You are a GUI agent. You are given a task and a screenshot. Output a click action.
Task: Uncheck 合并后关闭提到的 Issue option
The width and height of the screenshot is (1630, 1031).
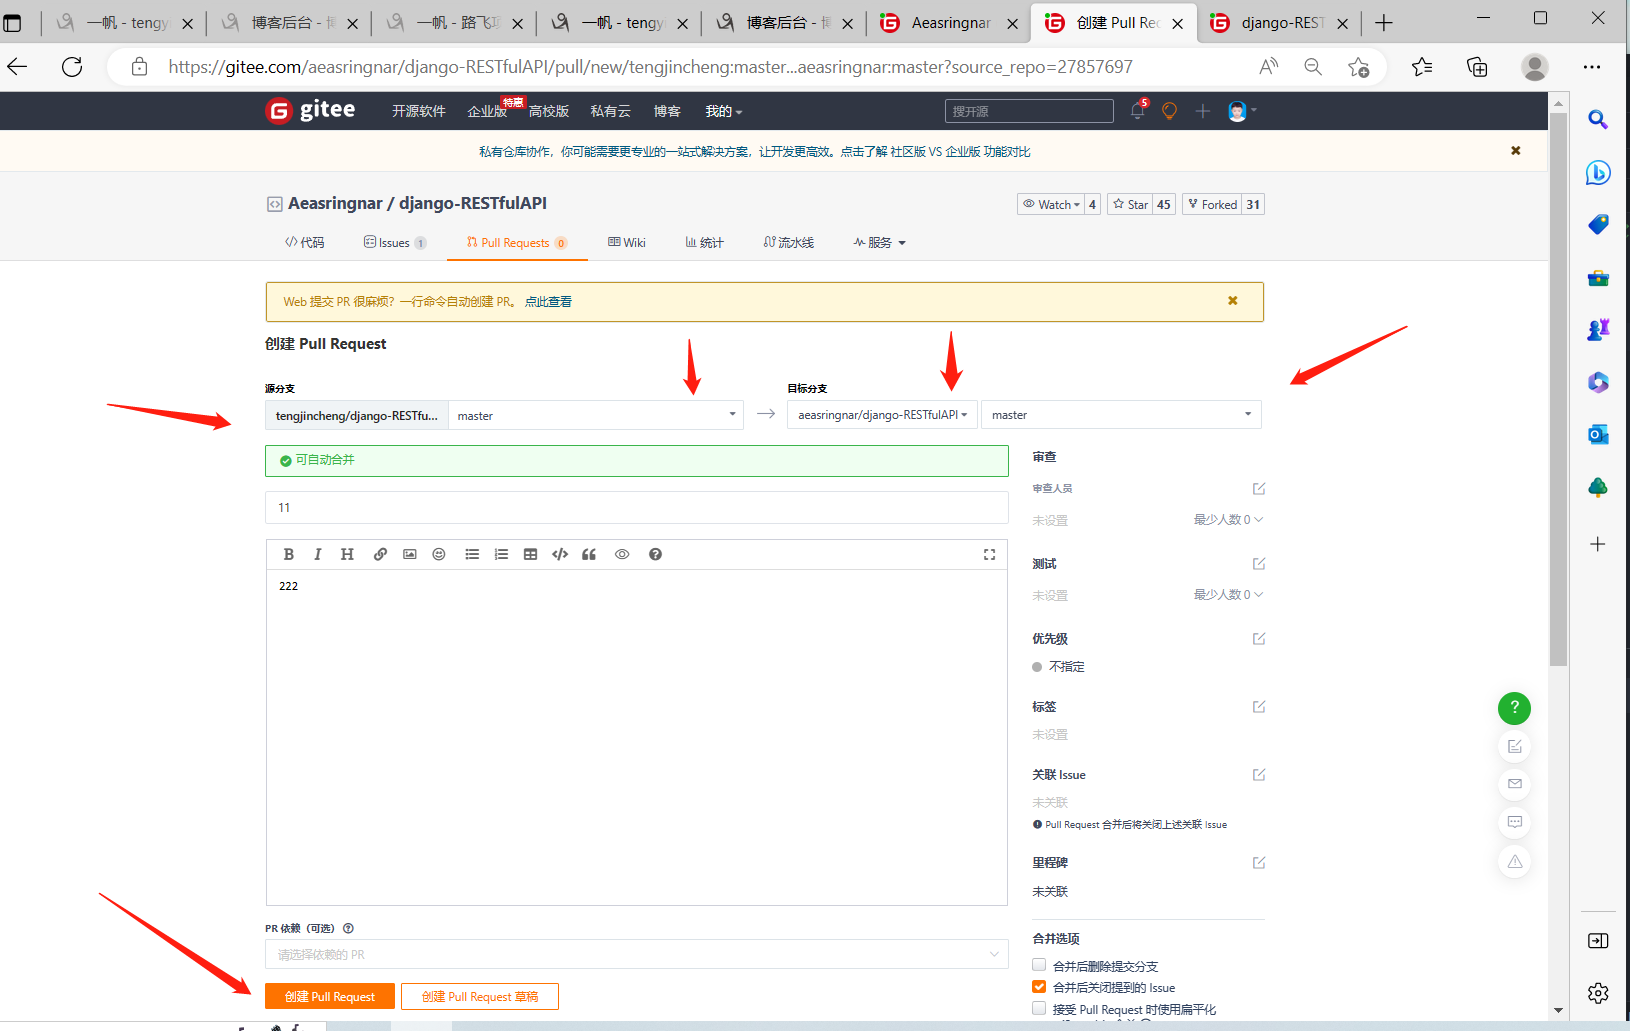[1039, 987]
